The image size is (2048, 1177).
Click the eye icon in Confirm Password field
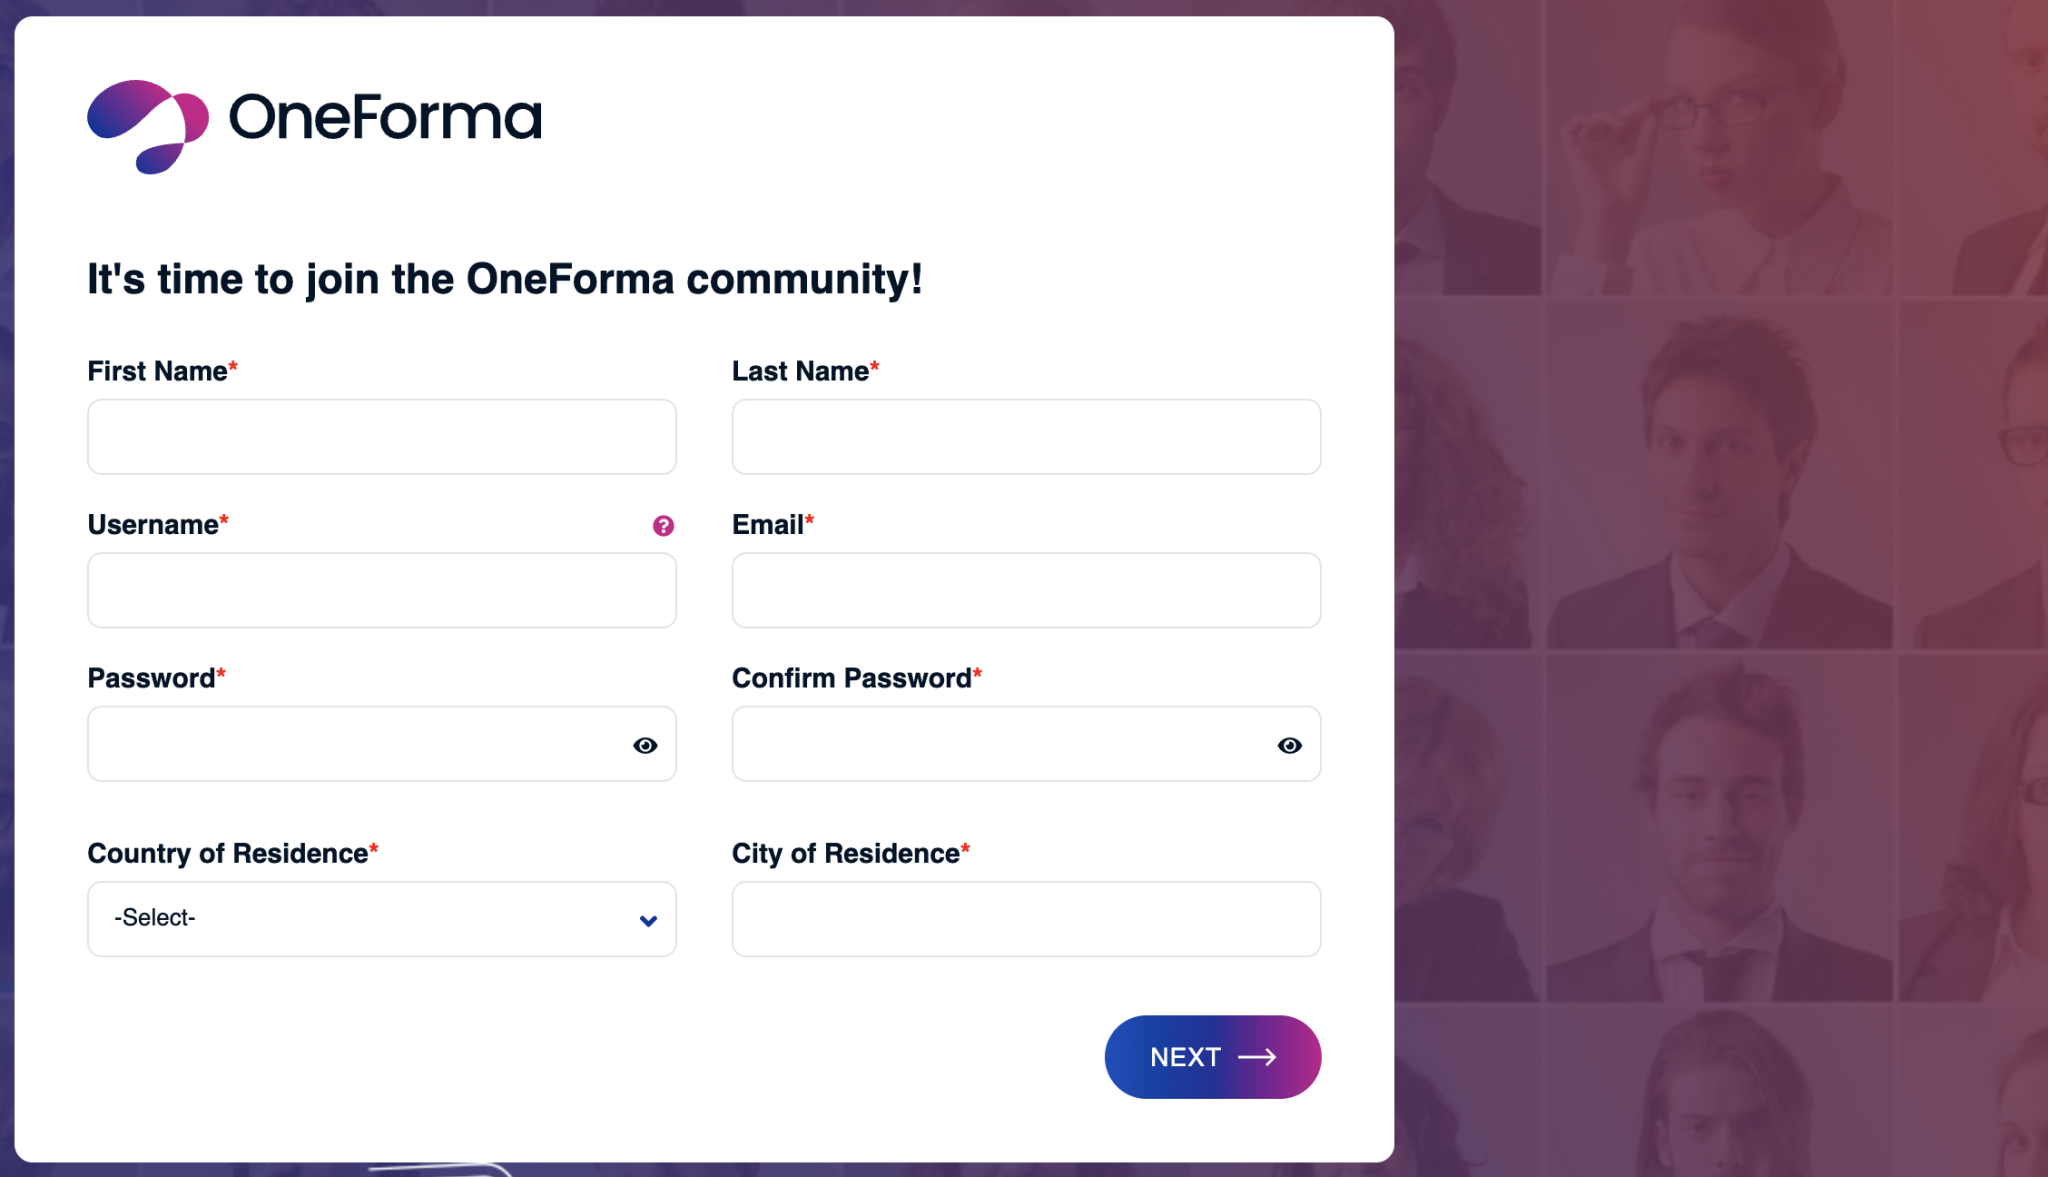click(x=1290, y=745)
